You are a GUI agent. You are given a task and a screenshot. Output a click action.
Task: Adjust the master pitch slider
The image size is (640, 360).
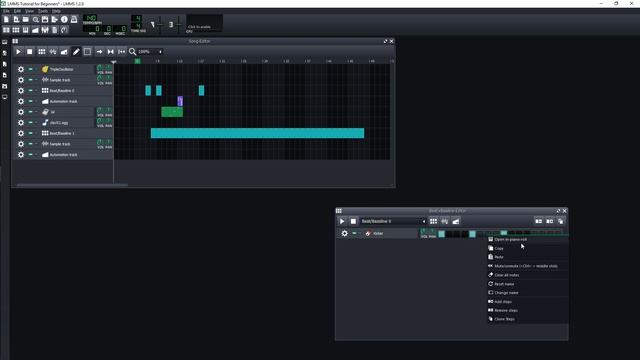(x=178, y=24)
